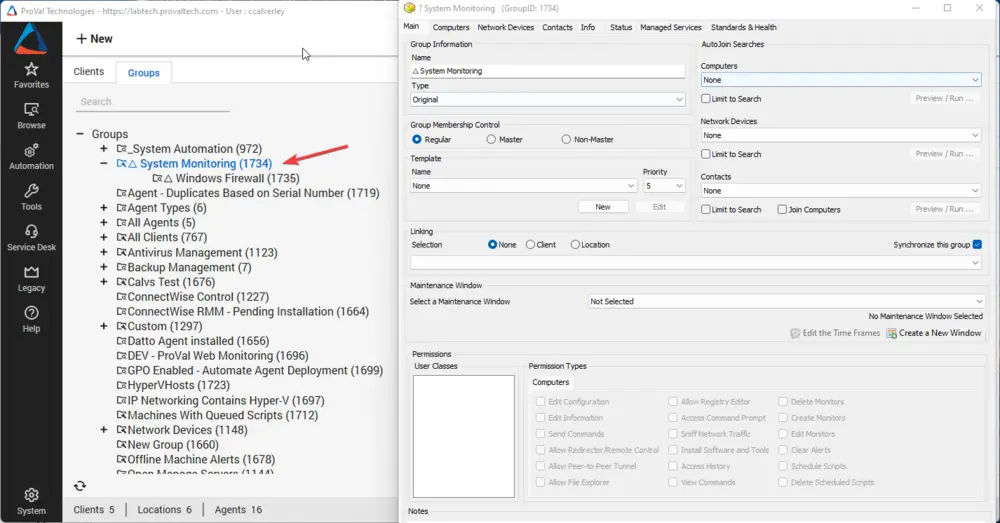Select Location linking radio button
The image size is (1000, 523).
pyautogui.click(x=575, y=244)
